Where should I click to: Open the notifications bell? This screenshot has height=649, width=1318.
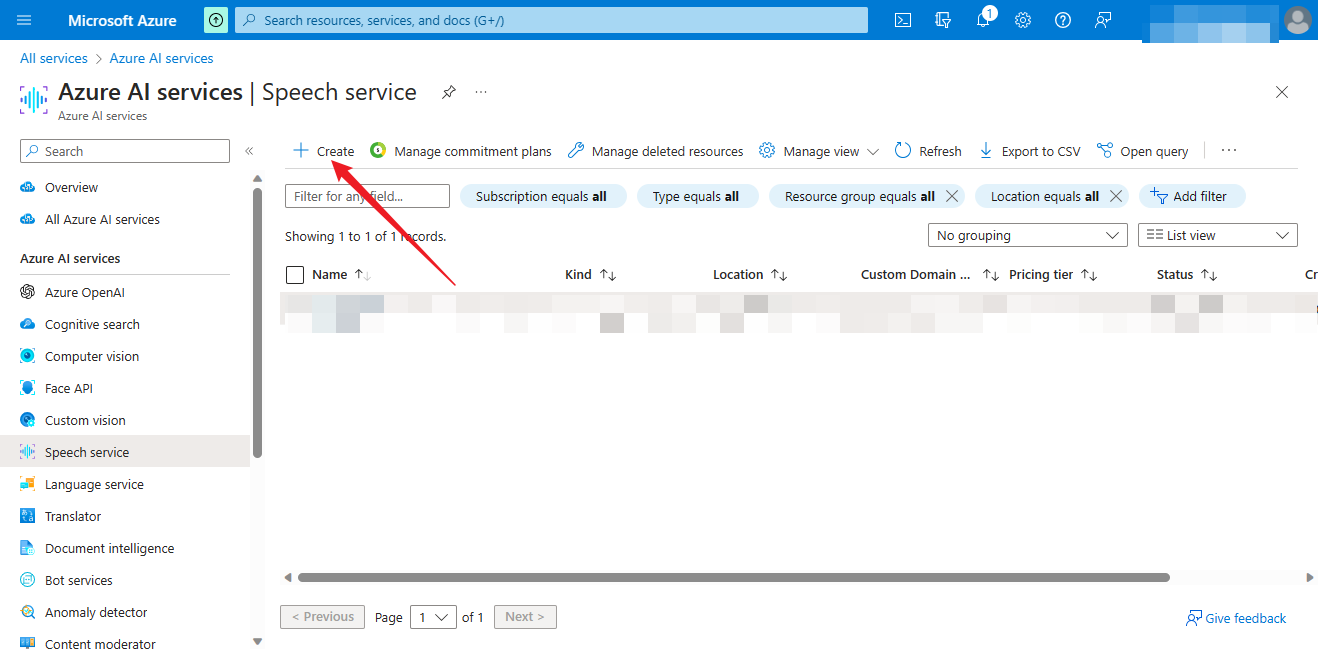click(x=983, y=20)
